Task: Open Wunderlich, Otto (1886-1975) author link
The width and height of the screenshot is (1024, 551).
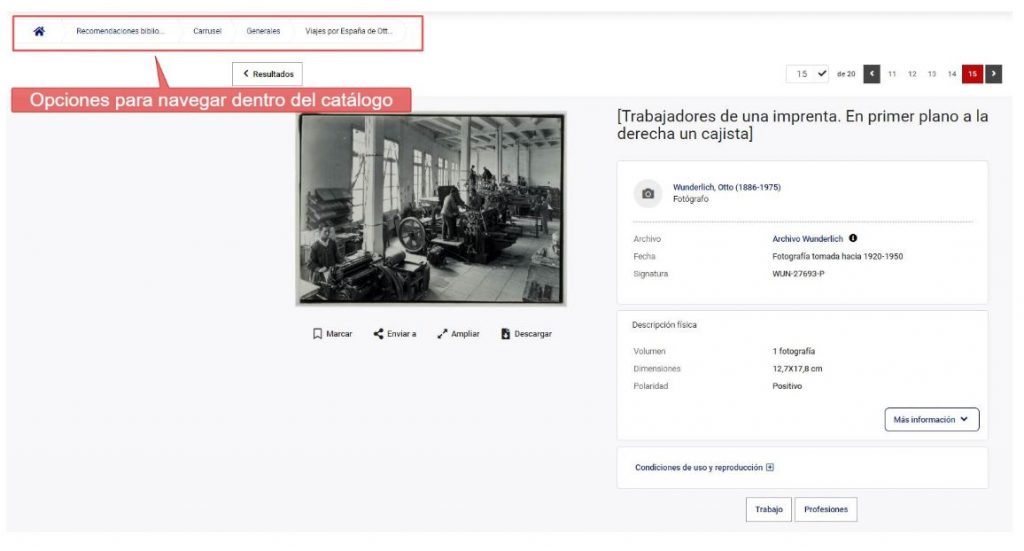Action: (x=727, y=187)
